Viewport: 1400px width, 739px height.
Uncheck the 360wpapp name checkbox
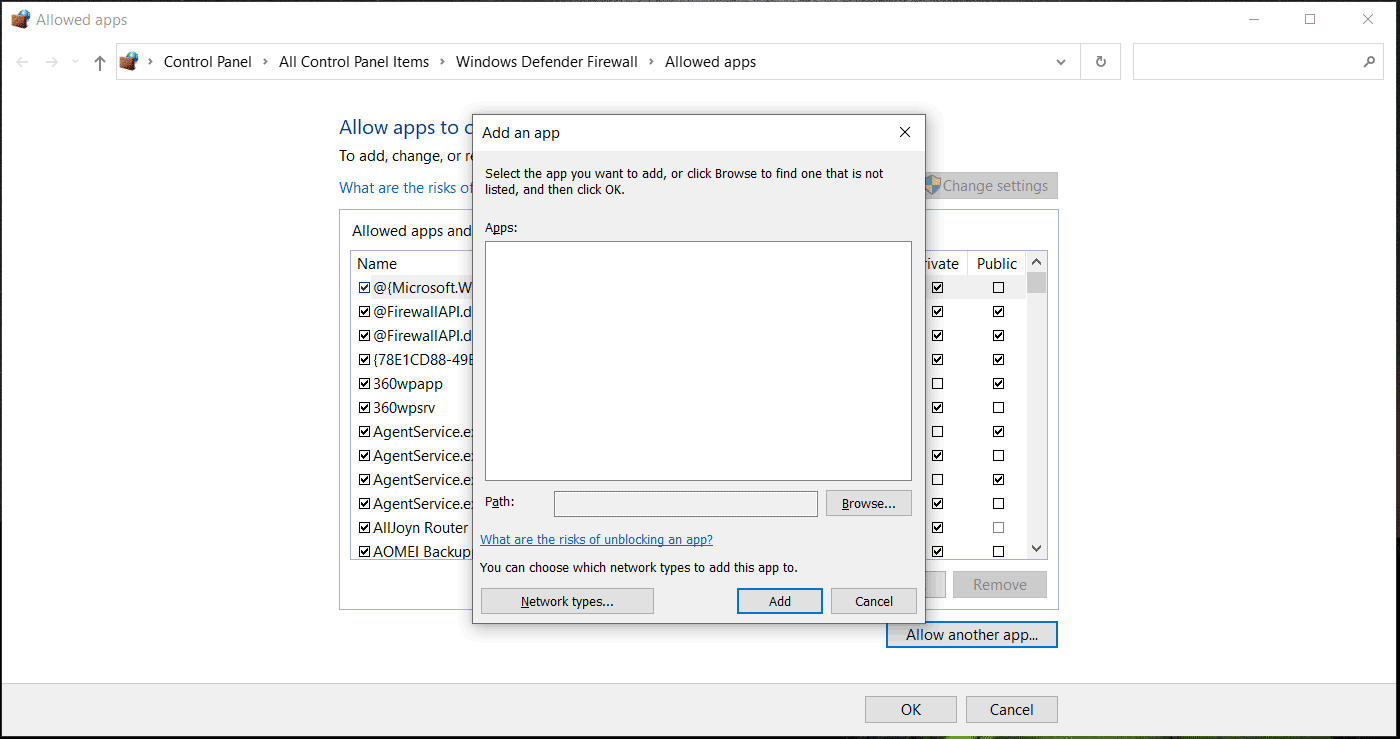365,384
